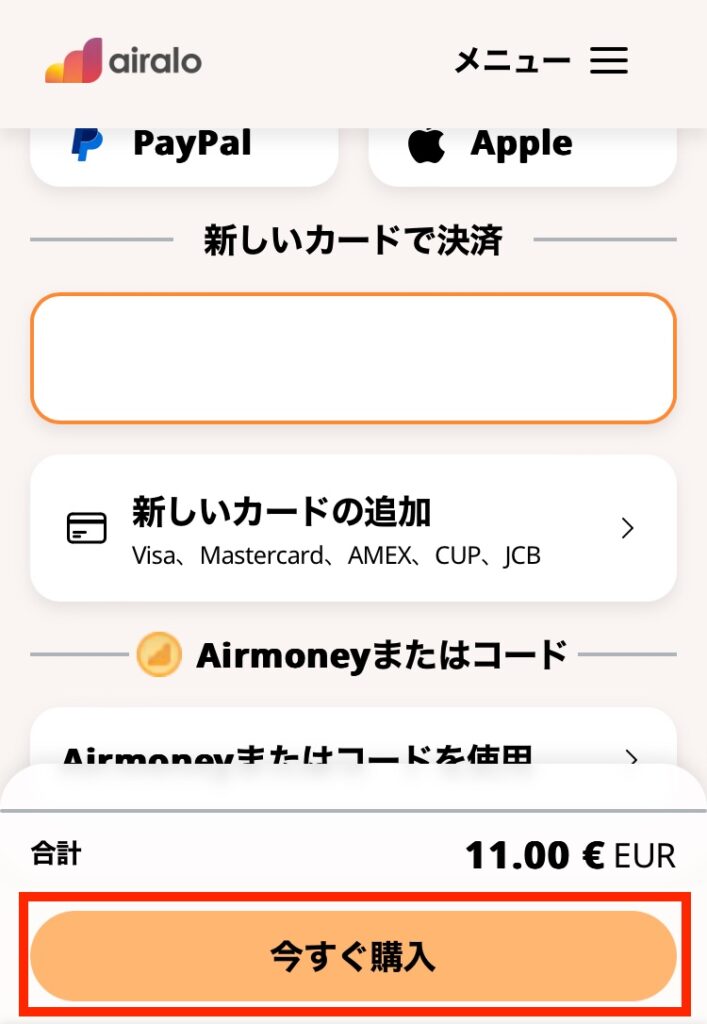
Task: Open the hamburger menu icon
Action: pyautogui.click(x=609, y=61)
